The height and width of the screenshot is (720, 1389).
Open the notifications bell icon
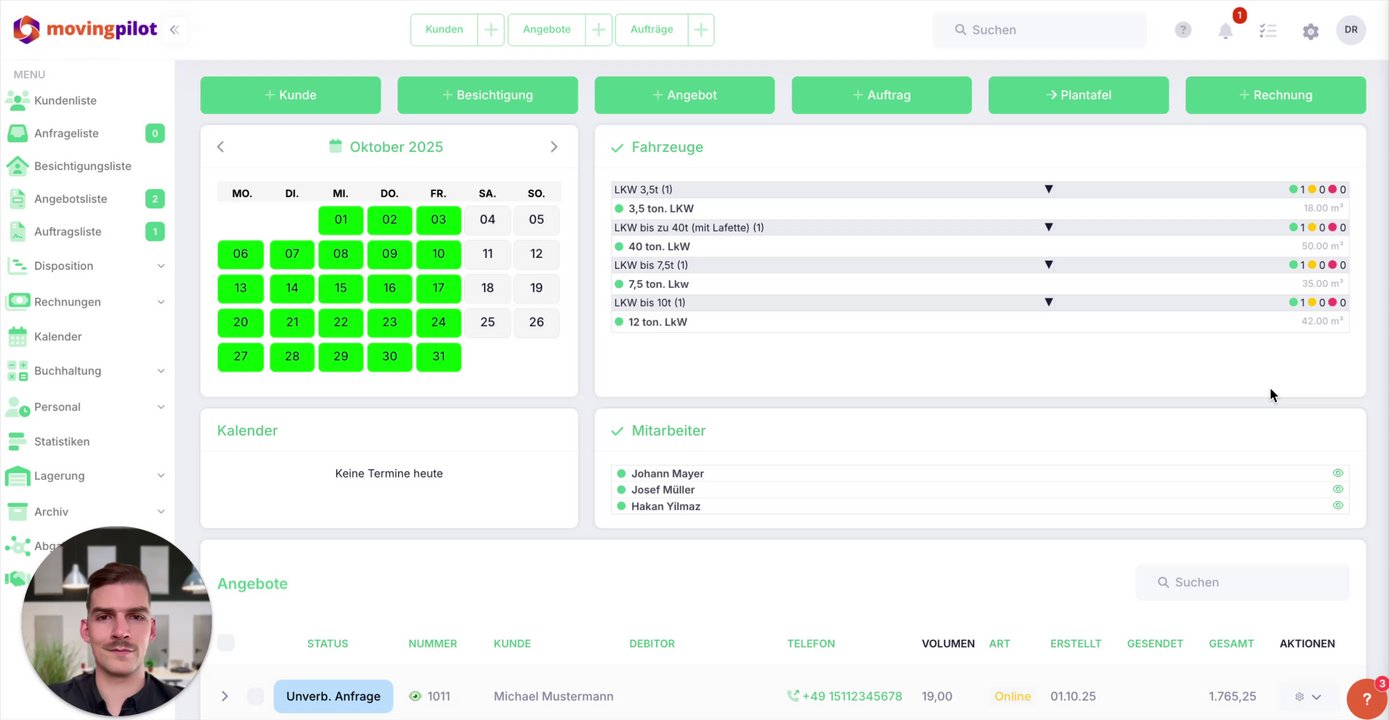coord(1225,31)
